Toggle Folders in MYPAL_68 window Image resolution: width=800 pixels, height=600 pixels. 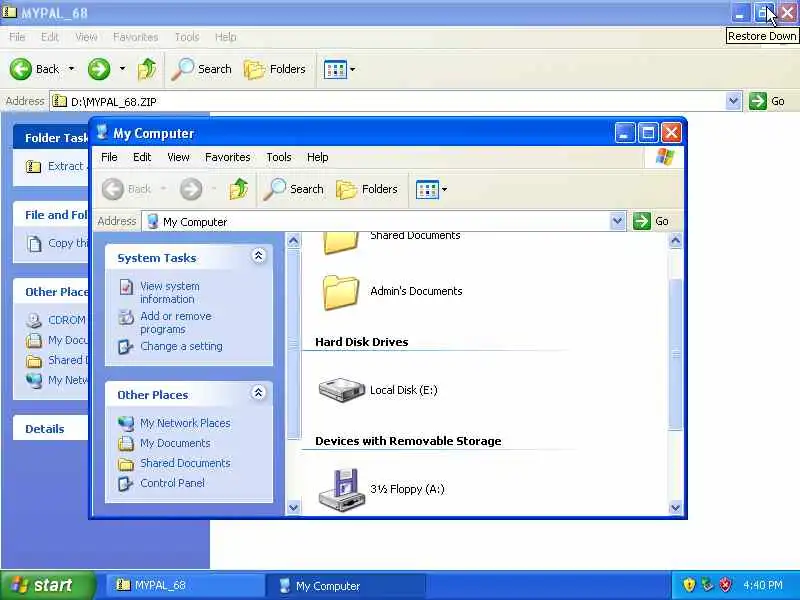pos(275,69)
